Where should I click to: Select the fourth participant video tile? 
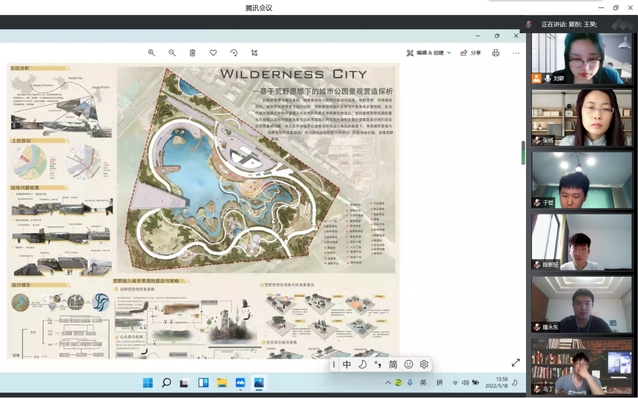coord(582,242)
